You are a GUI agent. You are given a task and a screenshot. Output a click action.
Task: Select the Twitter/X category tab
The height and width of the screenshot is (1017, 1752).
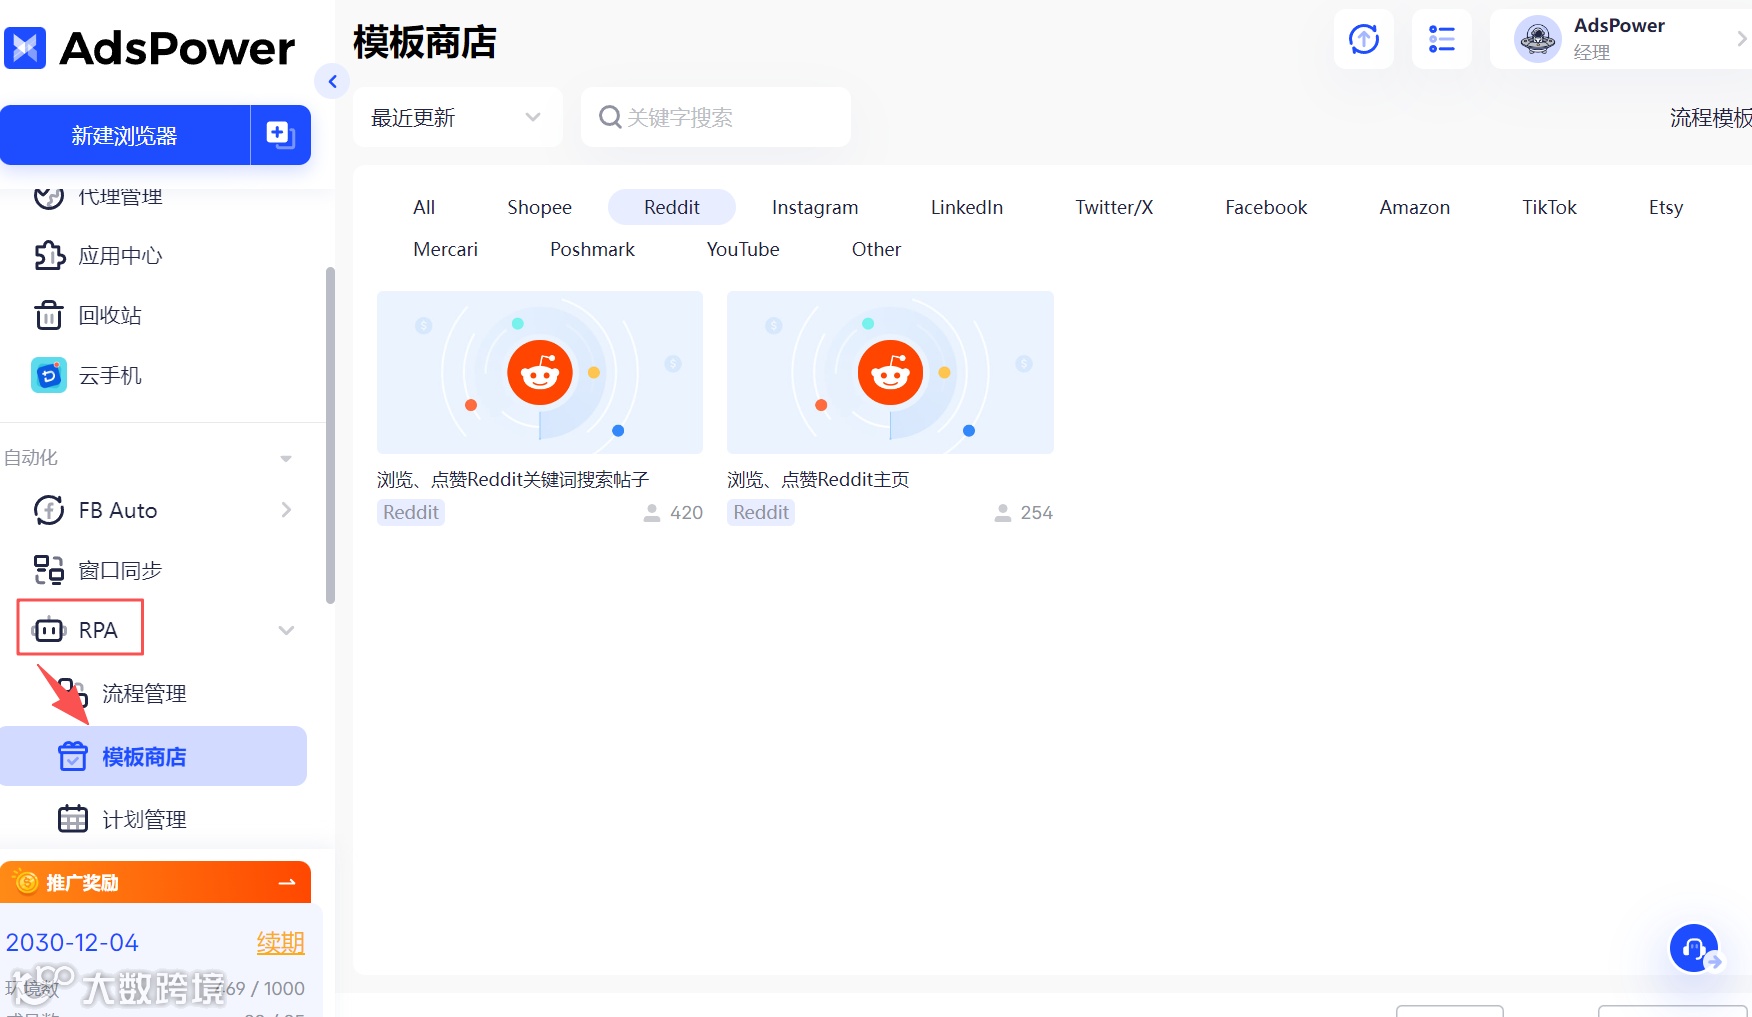click(x=1114, y=207)
